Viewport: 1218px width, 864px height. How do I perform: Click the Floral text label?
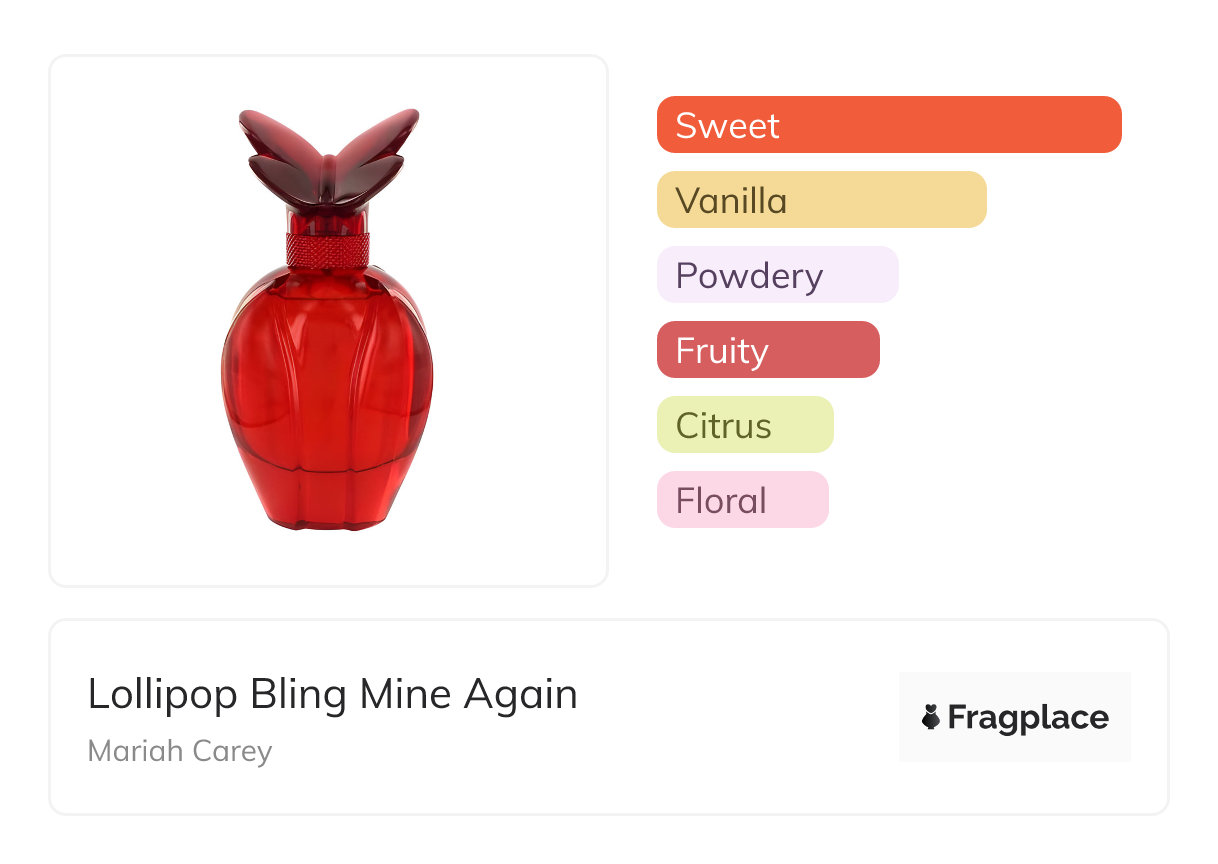coord(721,500)
